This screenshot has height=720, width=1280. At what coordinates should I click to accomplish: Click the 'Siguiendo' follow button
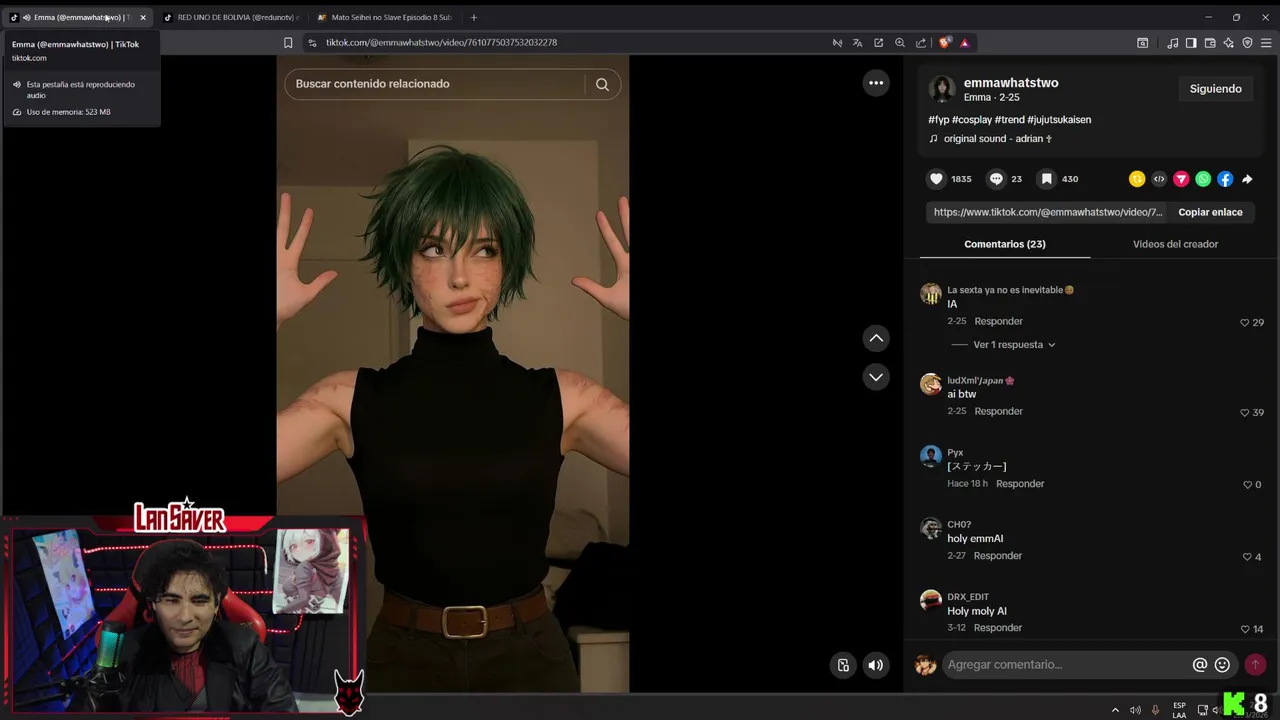pyautogui.click(x=1215, y=89)
